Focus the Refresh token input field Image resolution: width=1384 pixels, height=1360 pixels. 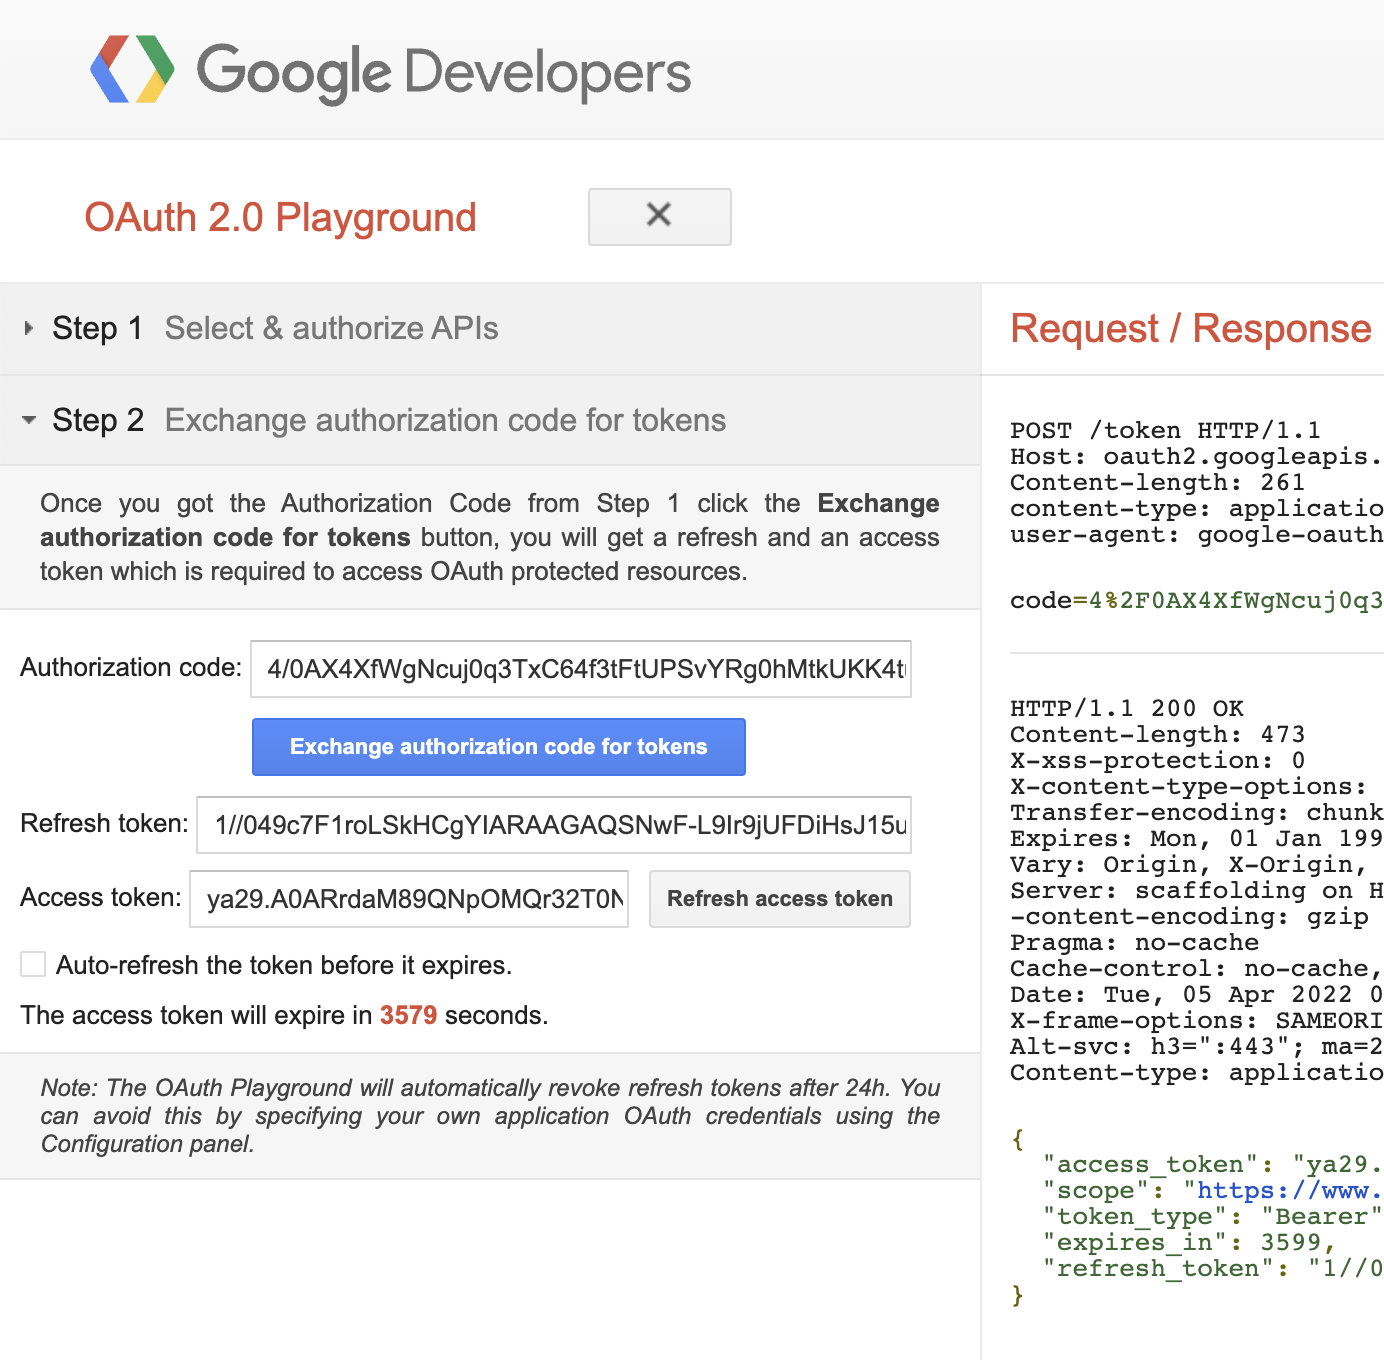pyautogui.click(x=554, y=825)
